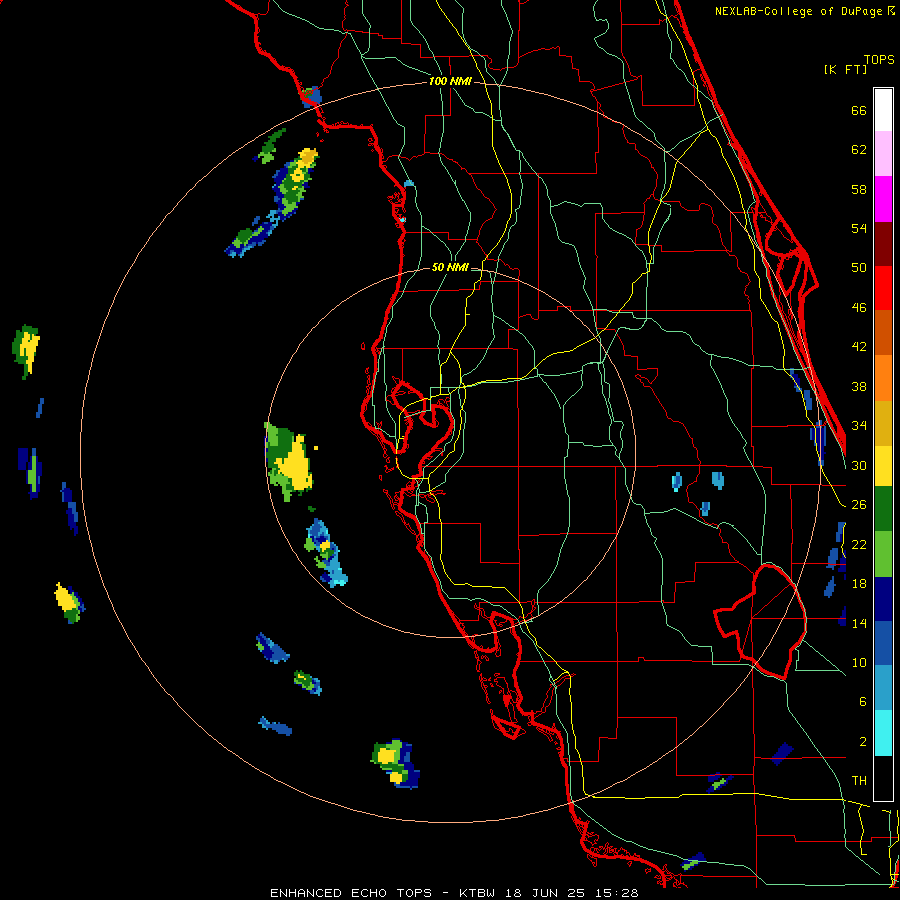Click the 10 legend value
This screenshot has height=900, width=900.
point(859,662)
